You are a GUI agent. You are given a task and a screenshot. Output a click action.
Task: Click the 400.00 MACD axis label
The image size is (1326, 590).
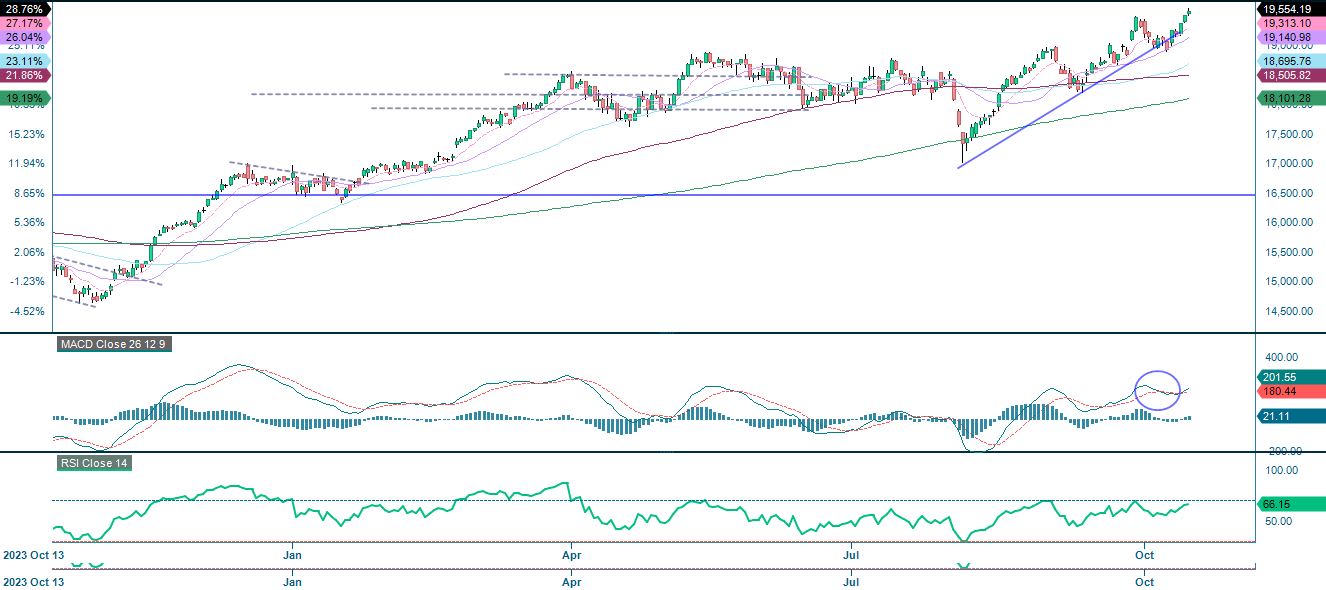pyautogui.click(x=1282, y=356)
